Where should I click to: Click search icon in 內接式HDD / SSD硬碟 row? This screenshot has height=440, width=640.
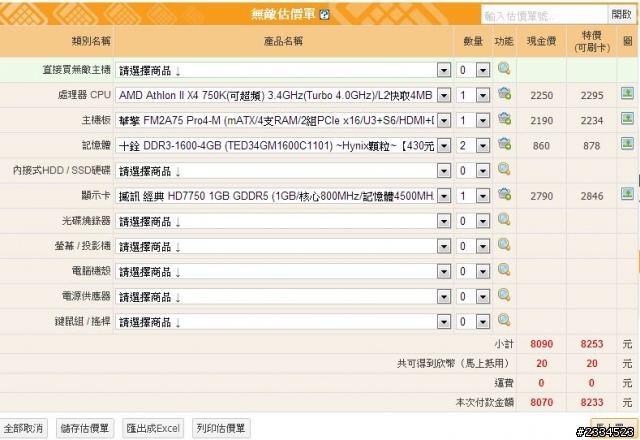pyautogui.click(x=504, y=169)
